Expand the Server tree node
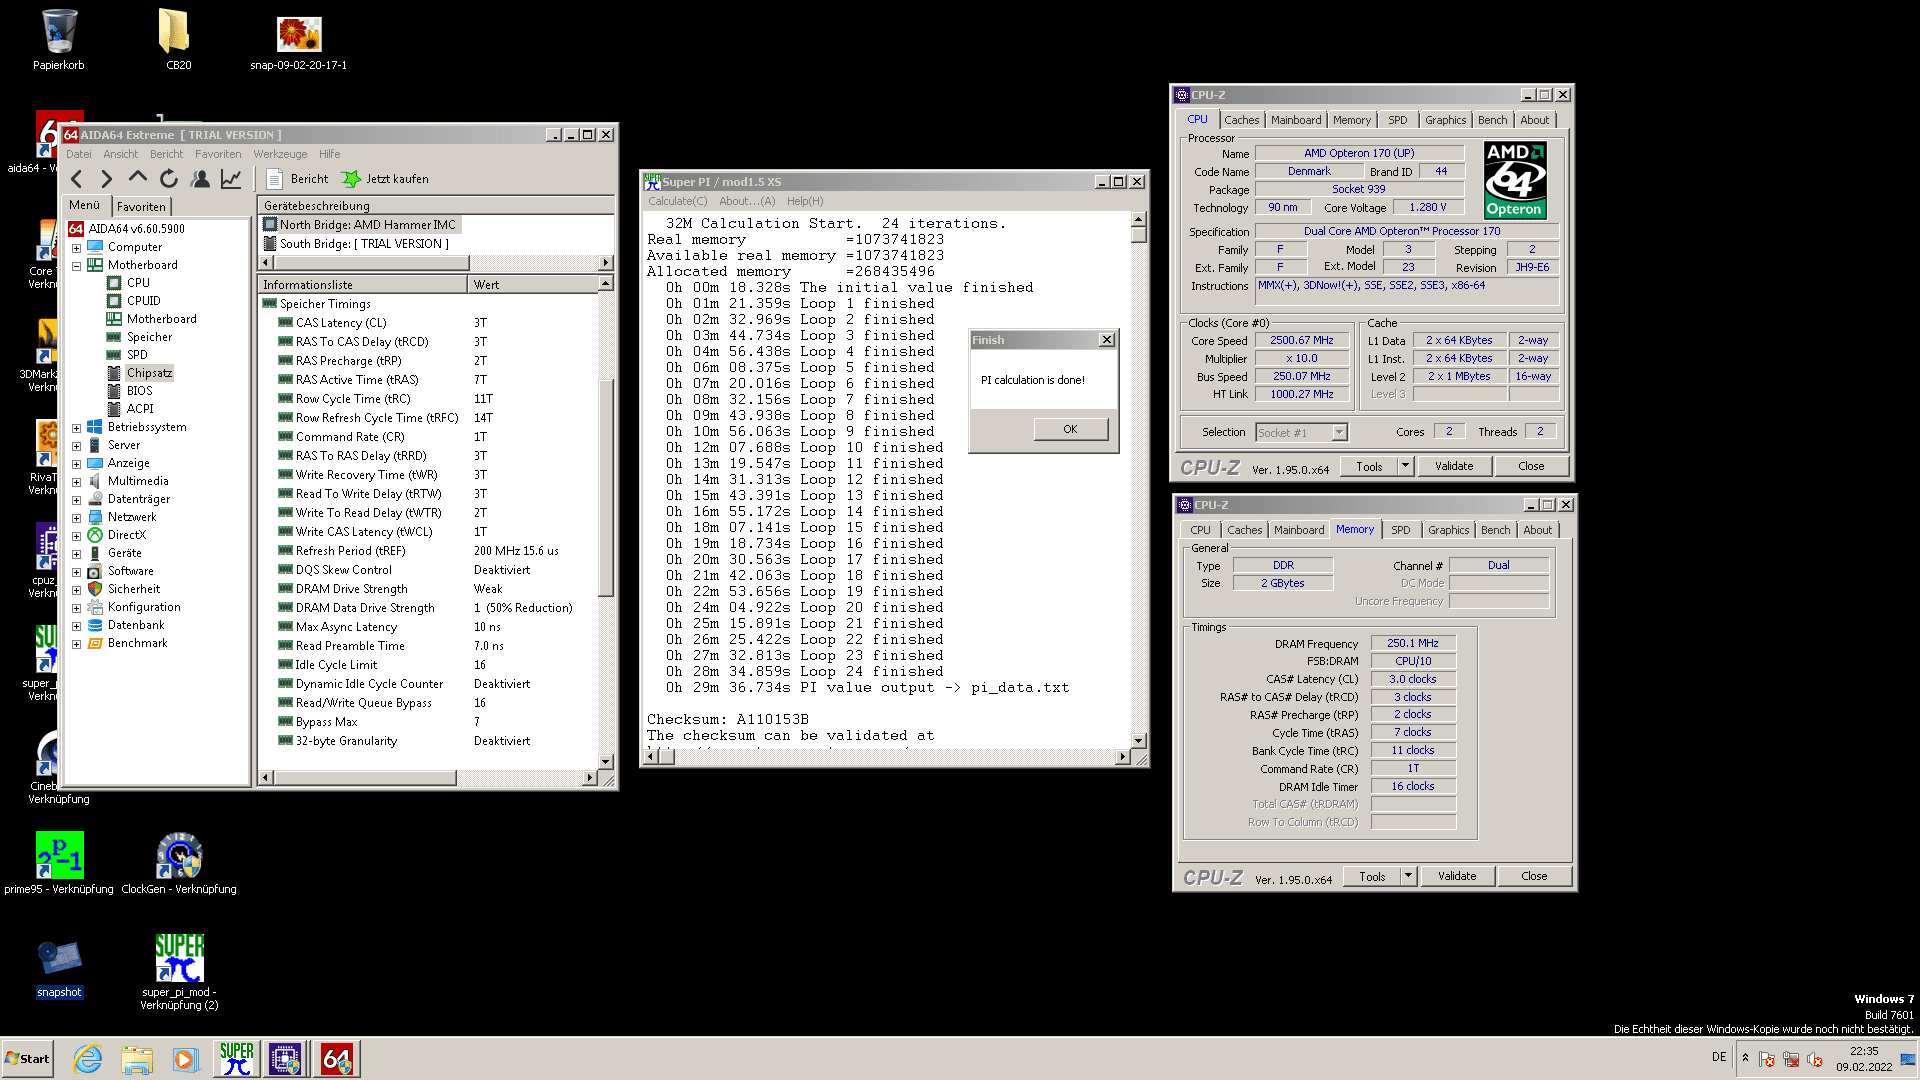The image size is (1920, 1080). pyautogui.click(x=76, y=446)
